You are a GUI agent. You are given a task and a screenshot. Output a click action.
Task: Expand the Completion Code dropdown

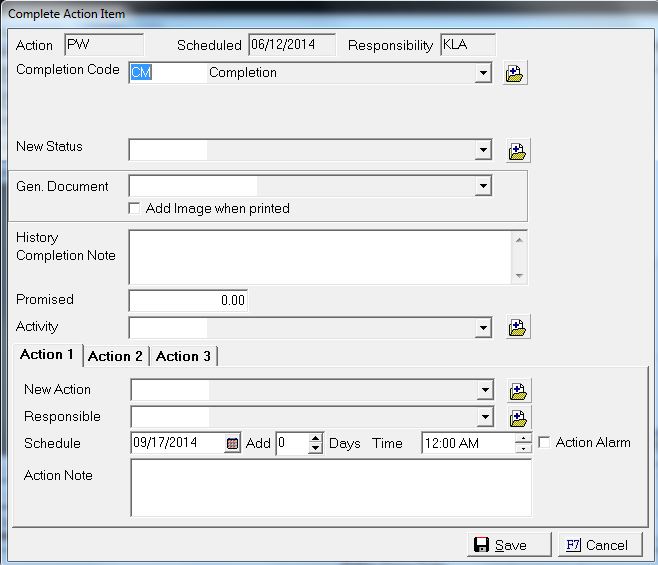(483, 73)
